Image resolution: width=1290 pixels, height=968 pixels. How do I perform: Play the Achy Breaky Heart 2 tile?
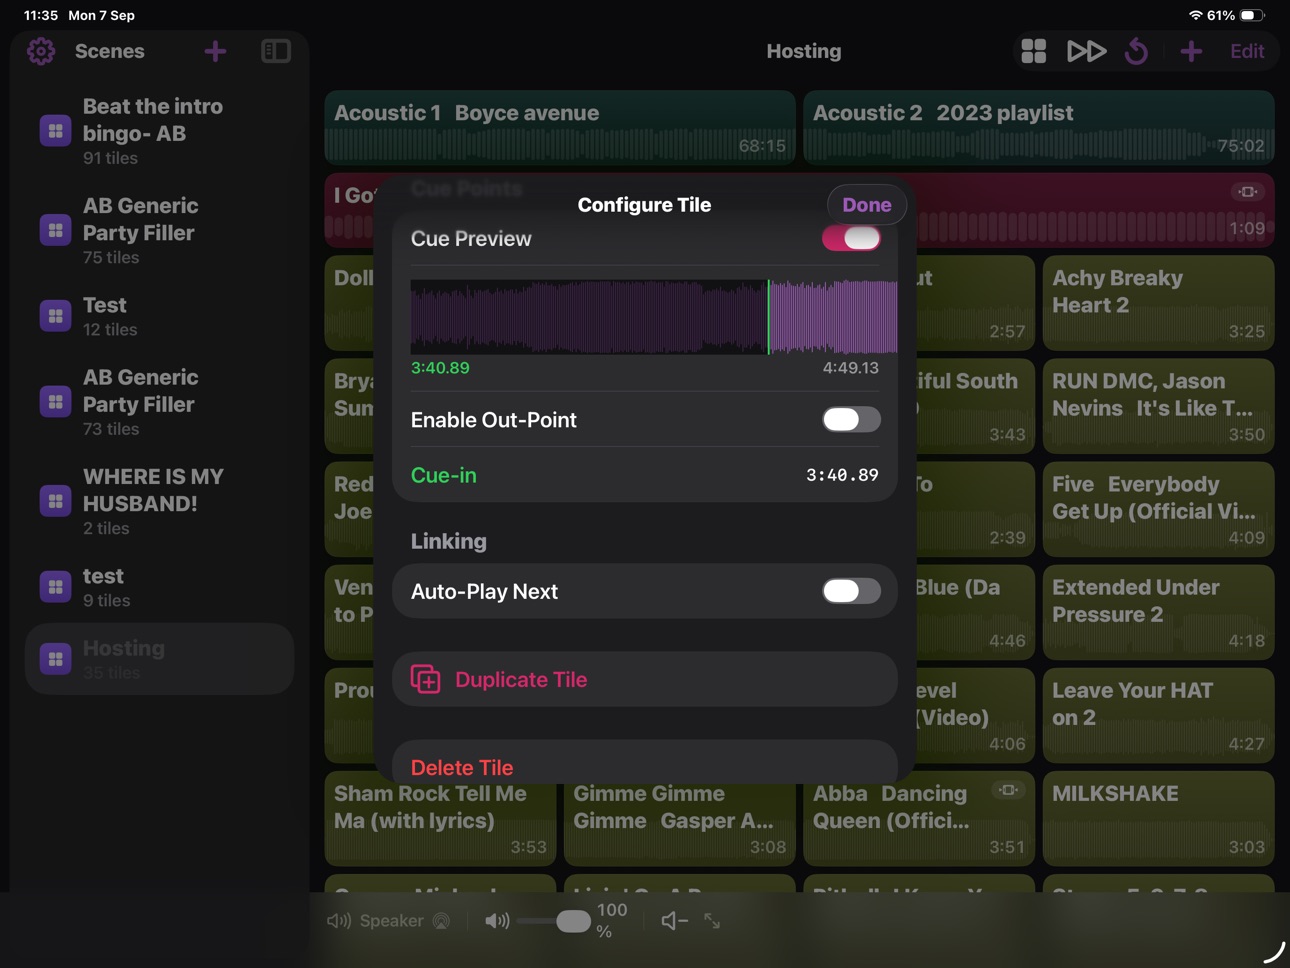click(x=1158, y=303)
